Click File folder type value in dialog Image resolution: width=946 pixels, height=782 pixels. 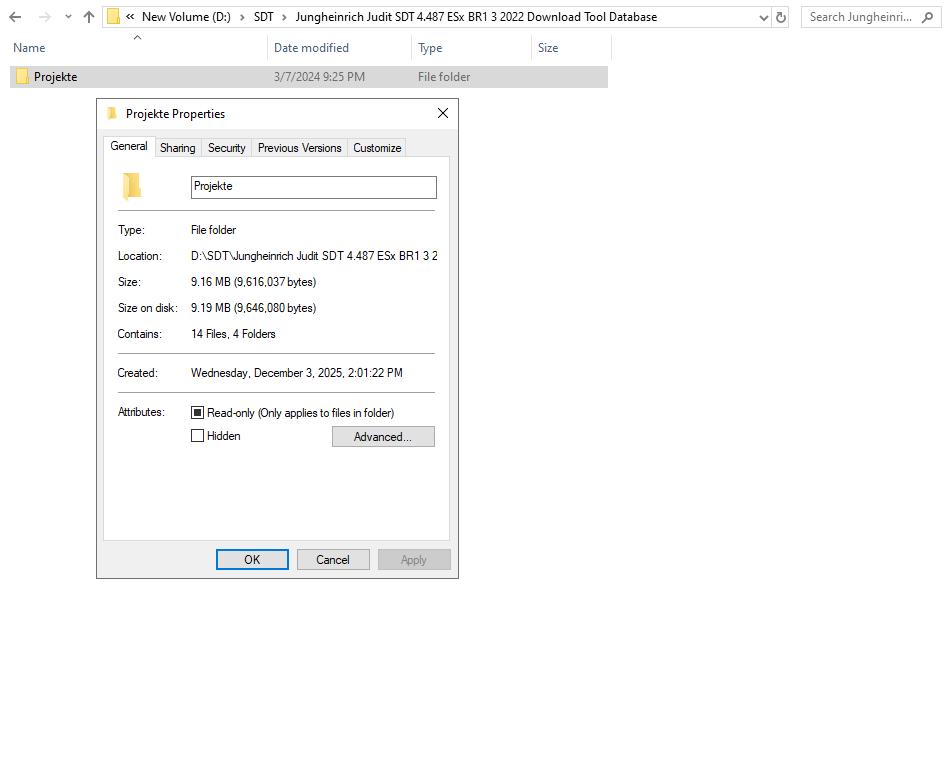pos(214,230)
